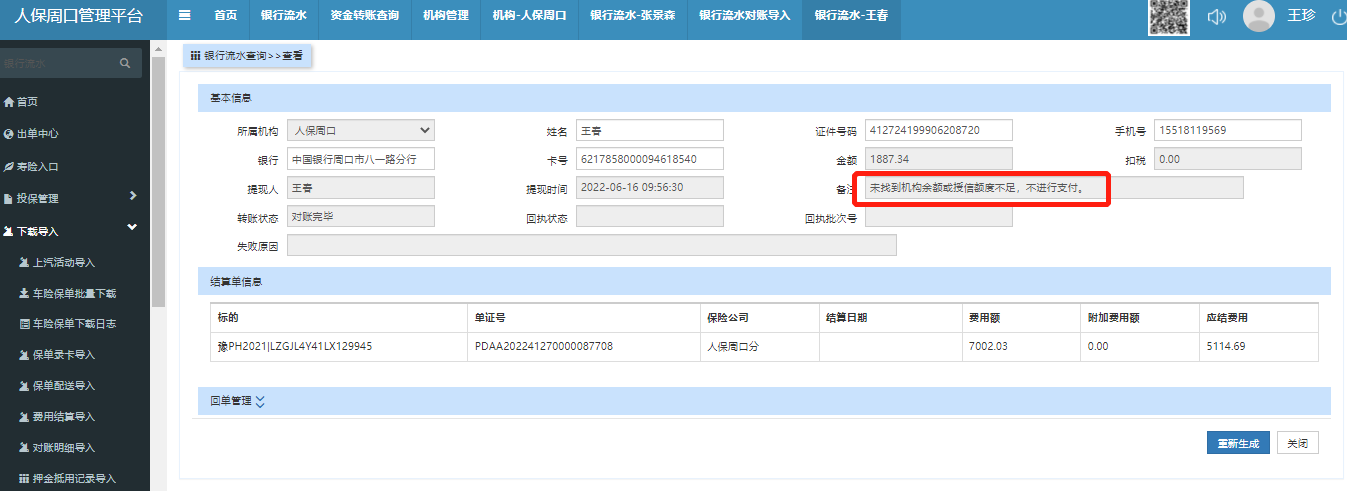Click the empty 回执状态 field
This screenshot has height=491, width=1347.
(x=649, y=216)
